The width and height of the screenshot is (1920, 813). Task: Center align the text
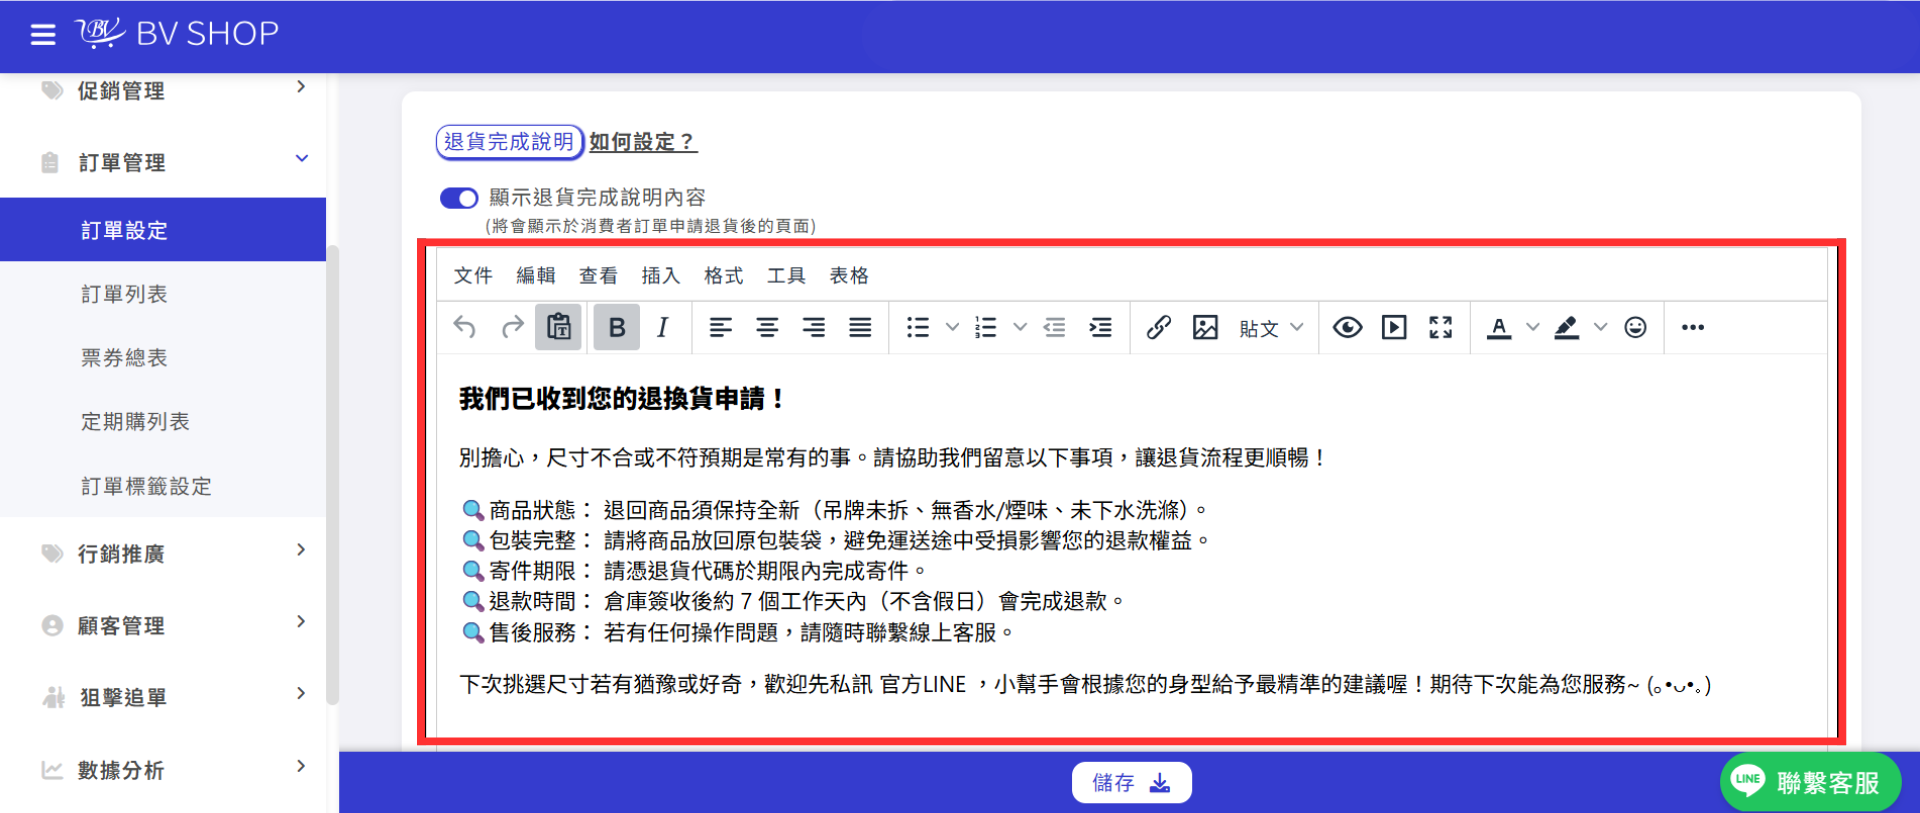coord(767,327)
